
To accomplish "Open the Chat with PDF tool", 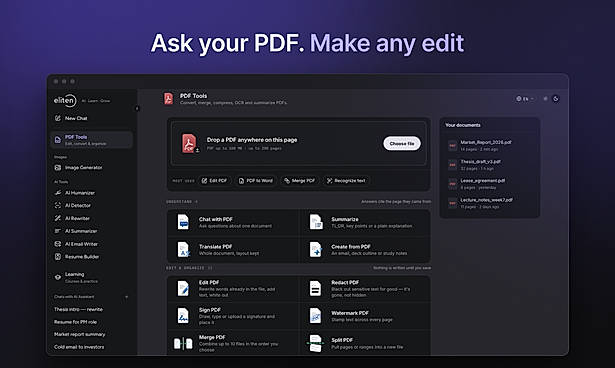I will point(233,222).
